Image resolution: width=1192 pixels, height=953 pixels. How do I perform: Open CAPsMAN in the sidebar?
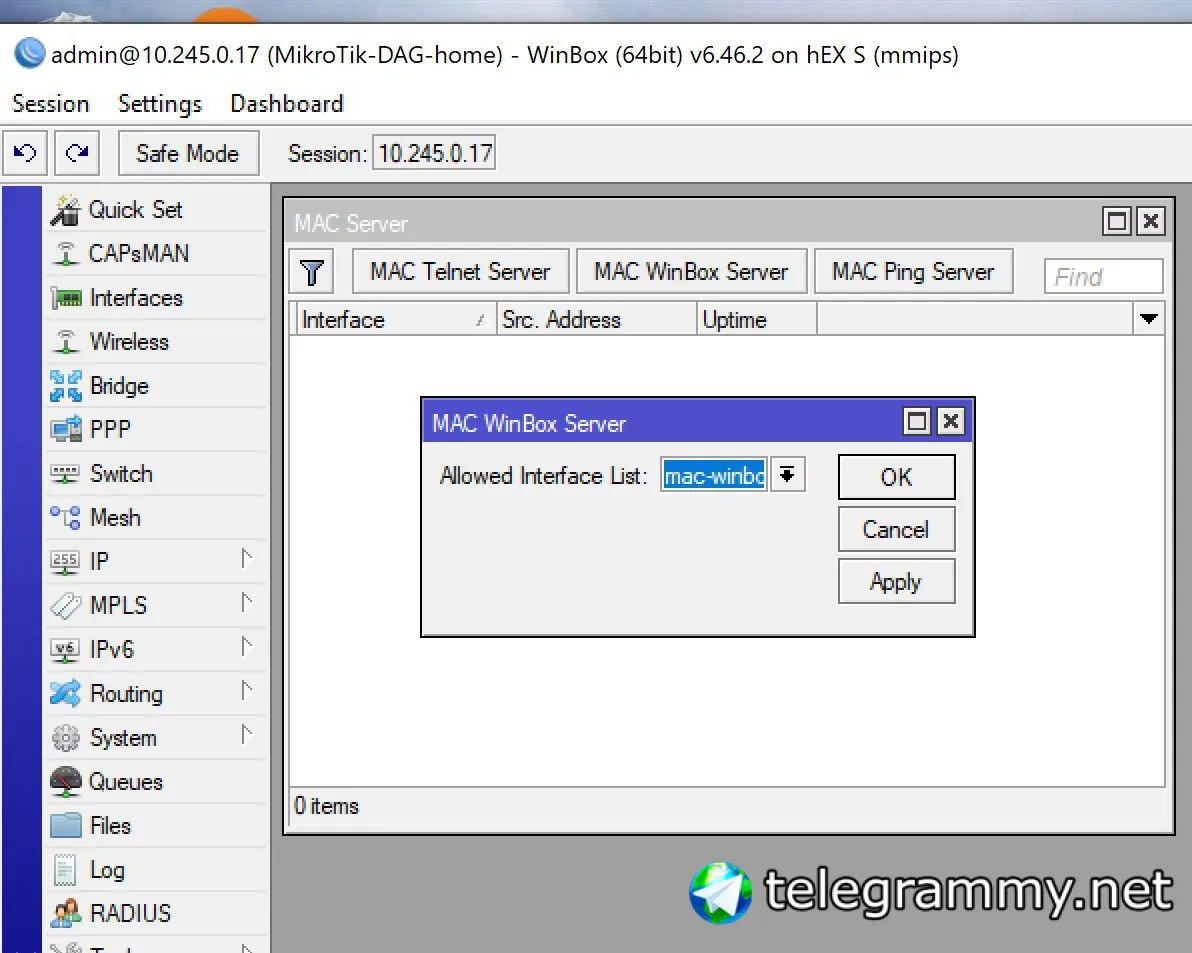[x=156, y=254]
